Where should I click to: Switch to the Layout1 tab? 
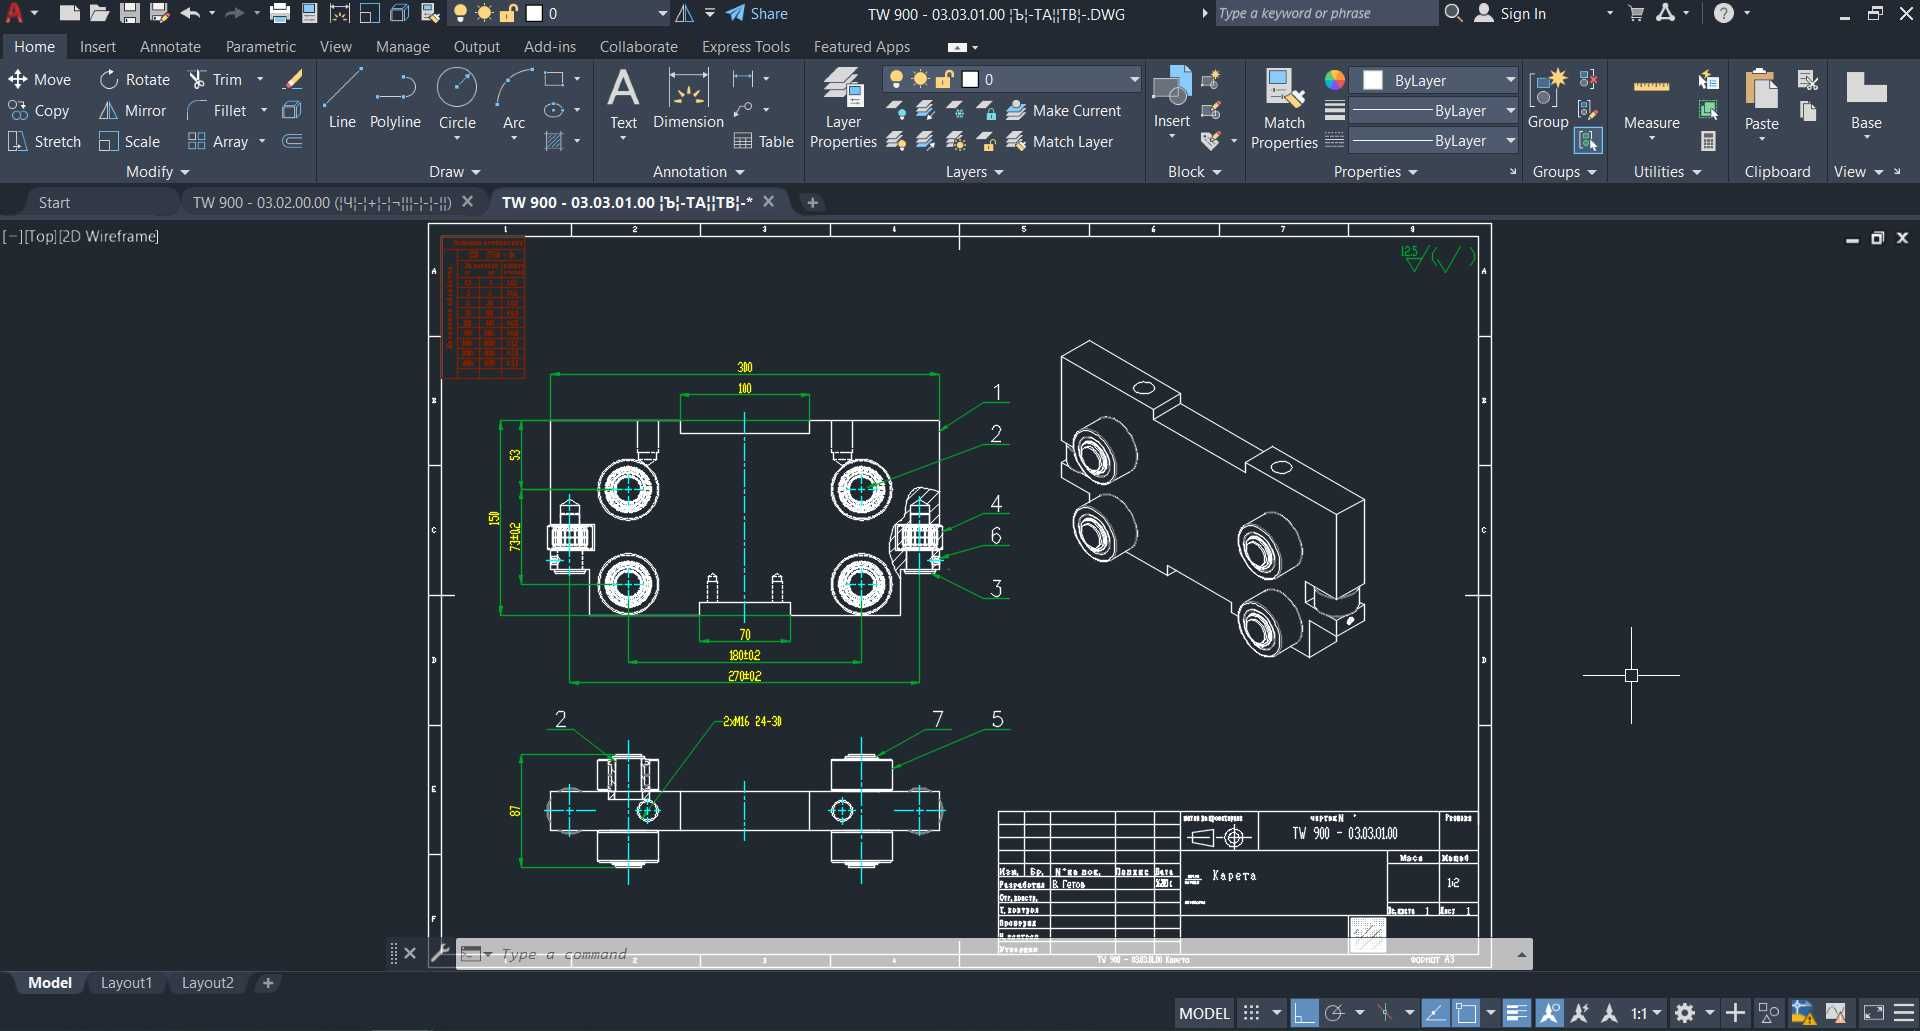click(x=126, y=983)
